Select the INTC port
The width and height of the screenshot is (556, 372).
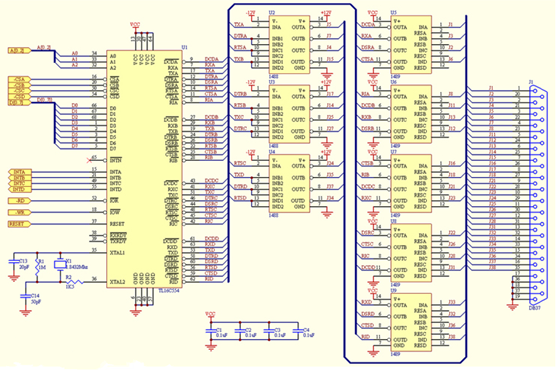(x=19, y=184)
